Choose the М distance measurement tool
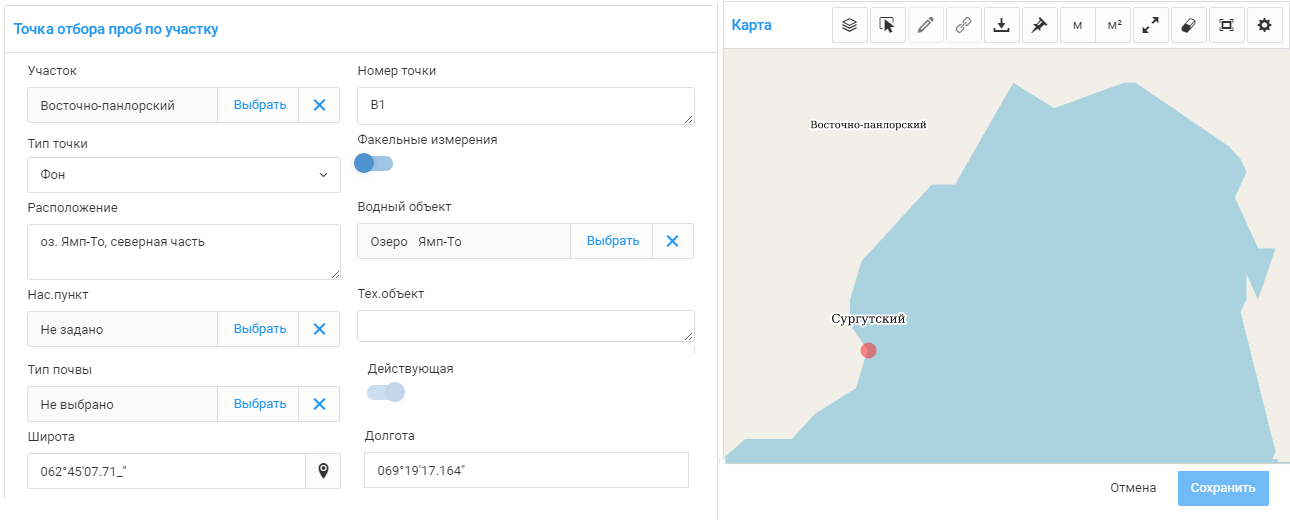1290x520 pixels. [x=1077, y=26]
